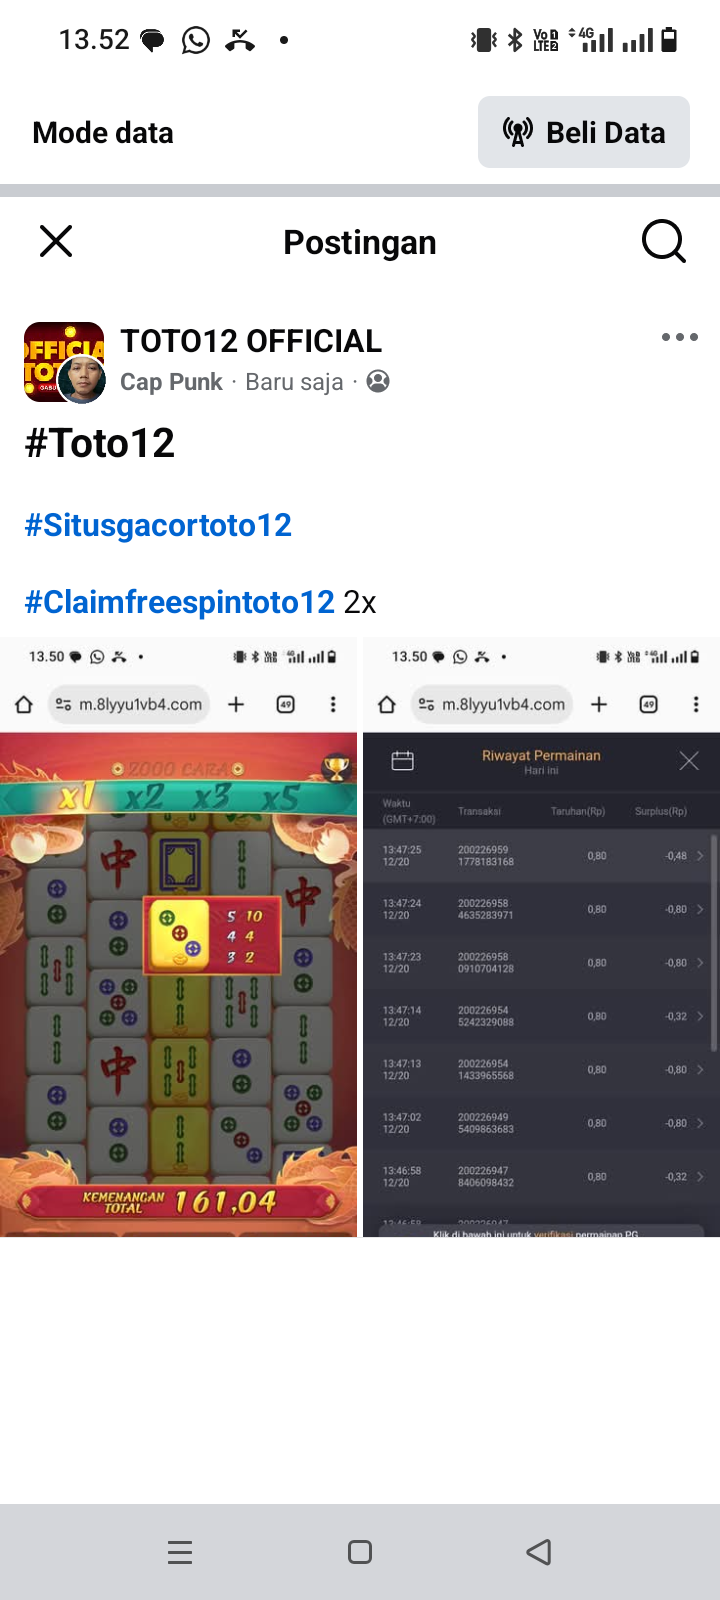Open the #Situsgacortoto12 hashtag
Viewport: 720px width, 1600px height.
158,525
